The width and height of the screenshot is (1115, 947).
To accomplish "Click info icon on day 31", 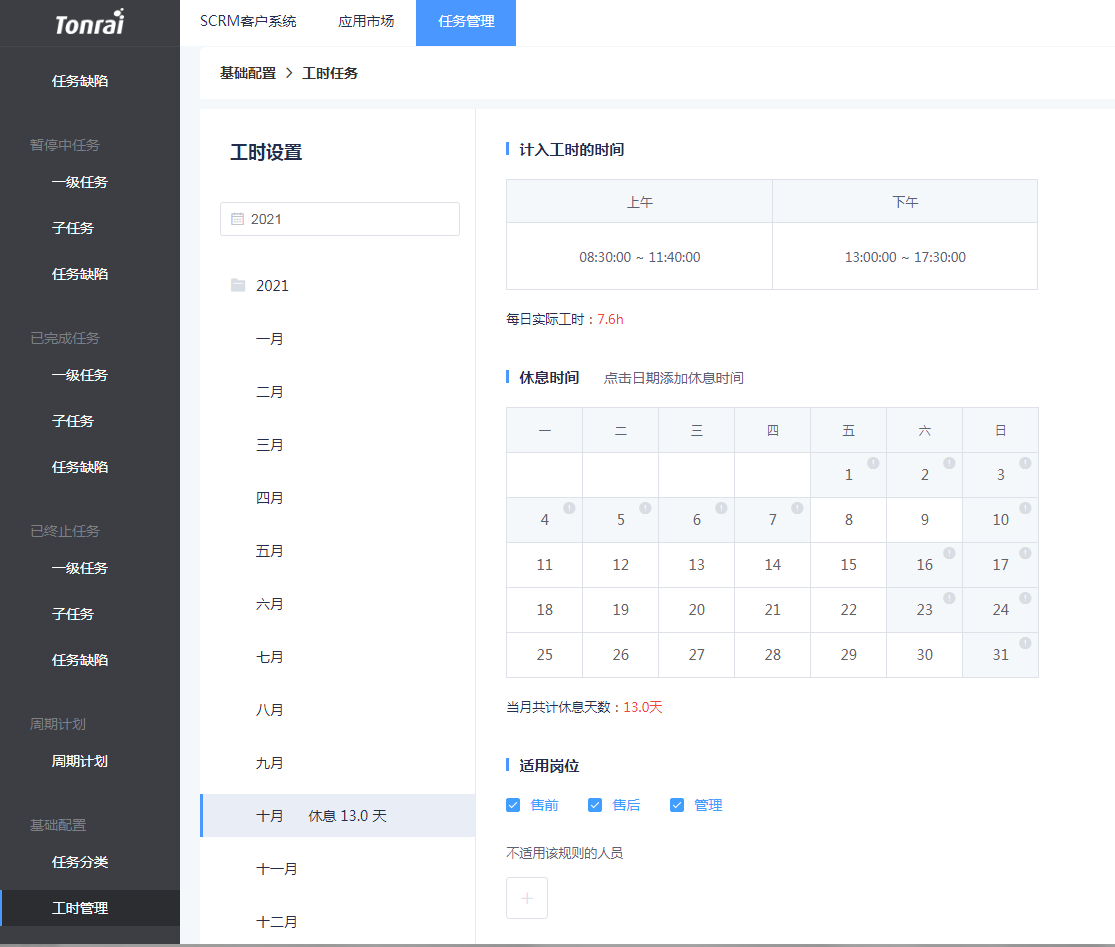I will click(1025, 643).
